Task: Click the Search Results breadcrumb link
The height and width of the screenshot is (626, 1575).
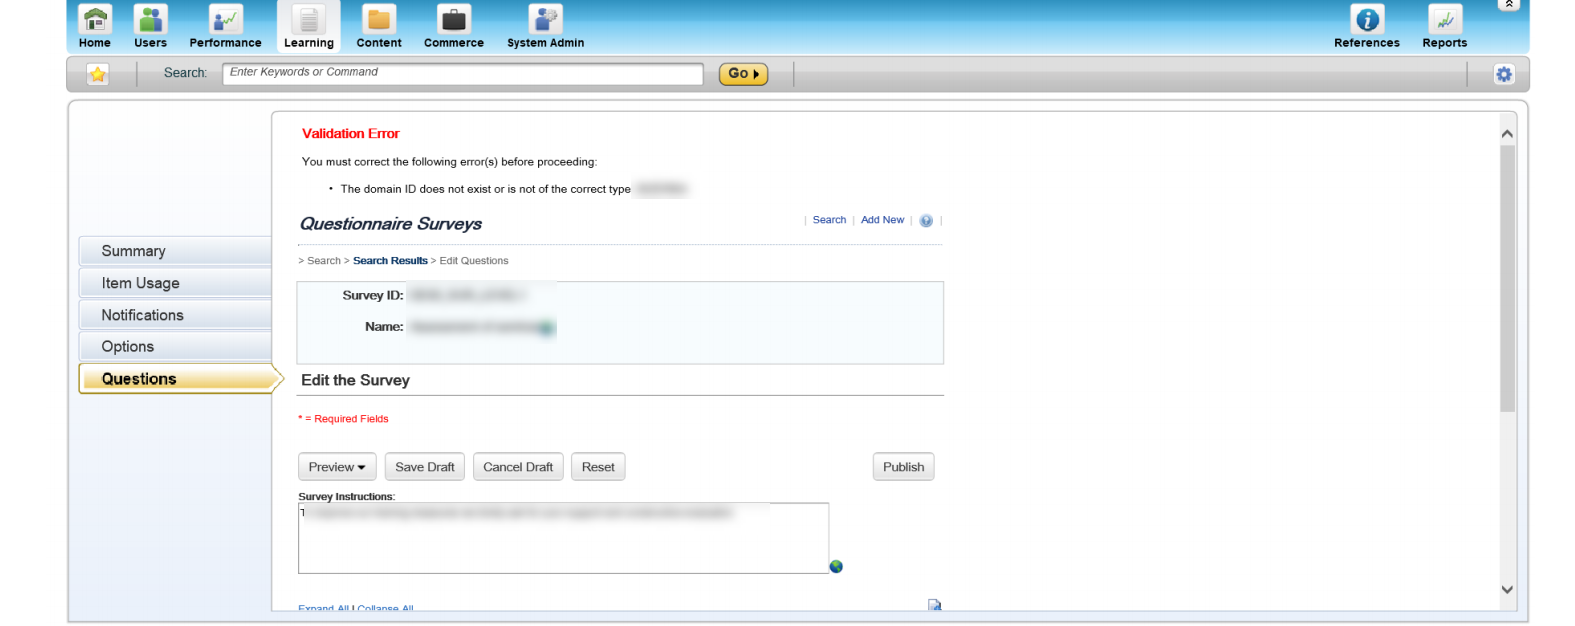Action: tap(390, 261)
